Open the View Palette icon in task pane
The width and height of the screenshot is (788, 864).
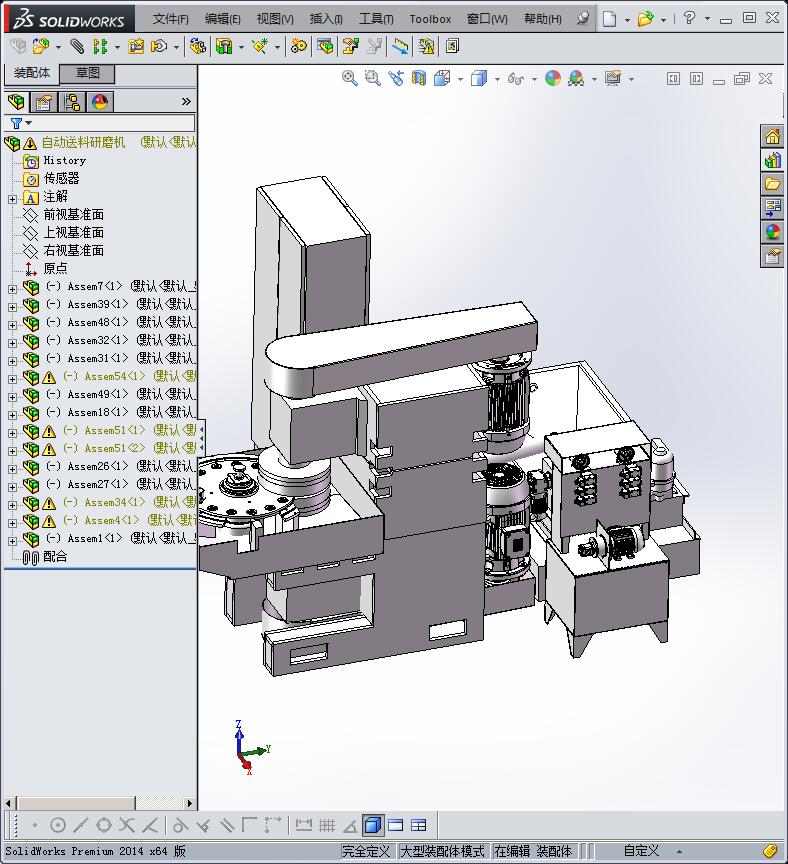pos(772,208)
